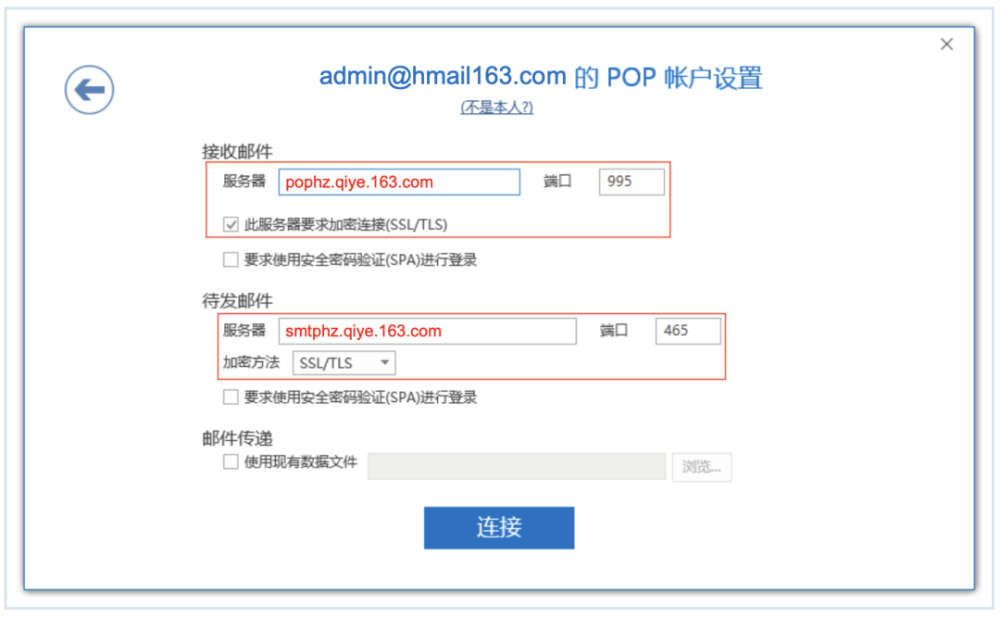This screenshot has width=1000, height=618.
Task: Focus the incoming server field pophz.qiye.163.com
Action: [399, 182]
